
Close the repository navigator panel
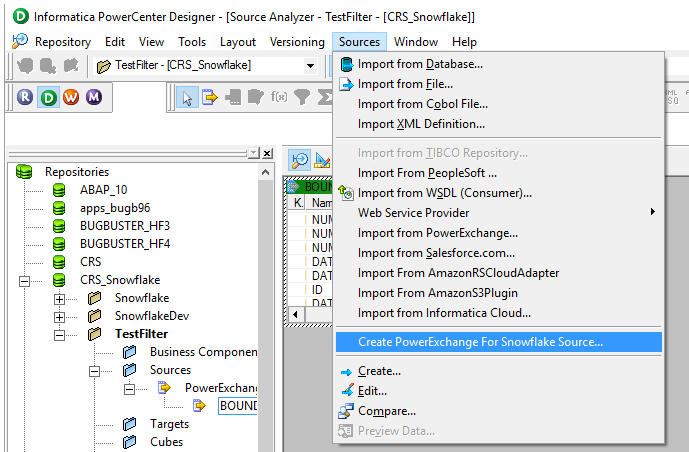pyautogui.click(x=267, y=153)
